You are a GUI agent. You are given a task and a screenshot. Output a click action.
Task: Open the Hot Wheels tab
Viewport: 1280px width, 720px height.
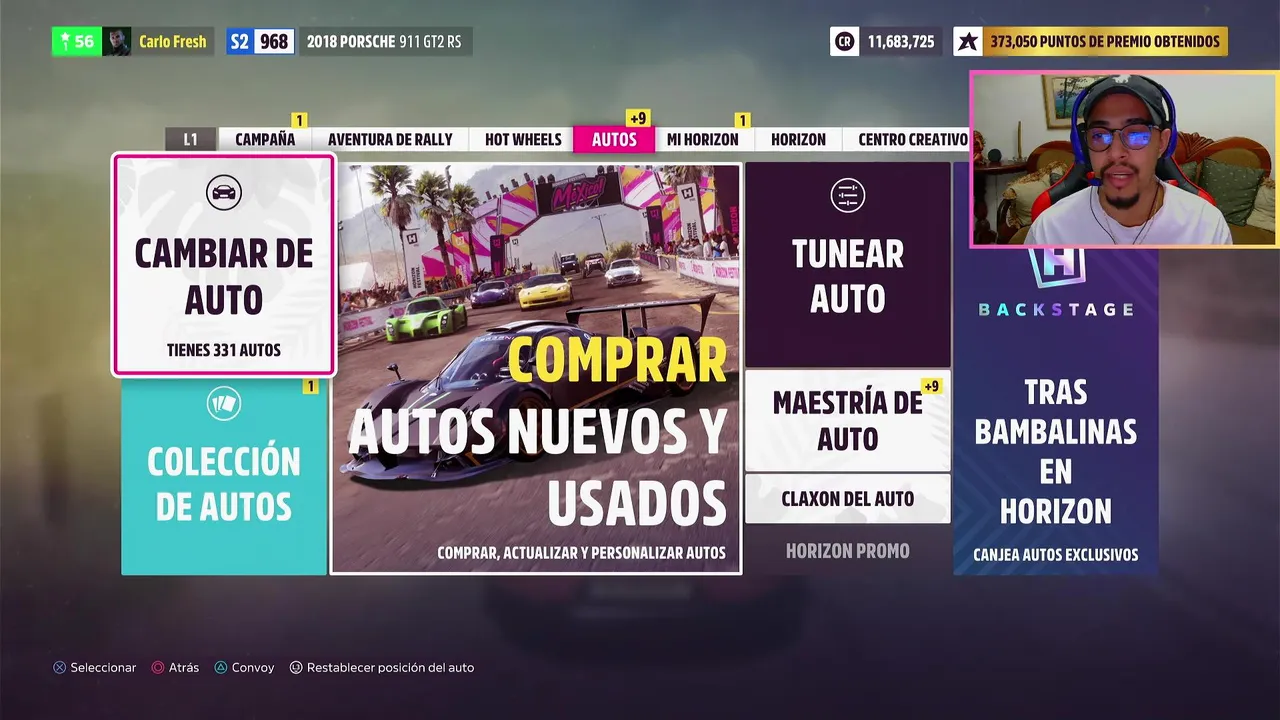click(x=523, y=139)
